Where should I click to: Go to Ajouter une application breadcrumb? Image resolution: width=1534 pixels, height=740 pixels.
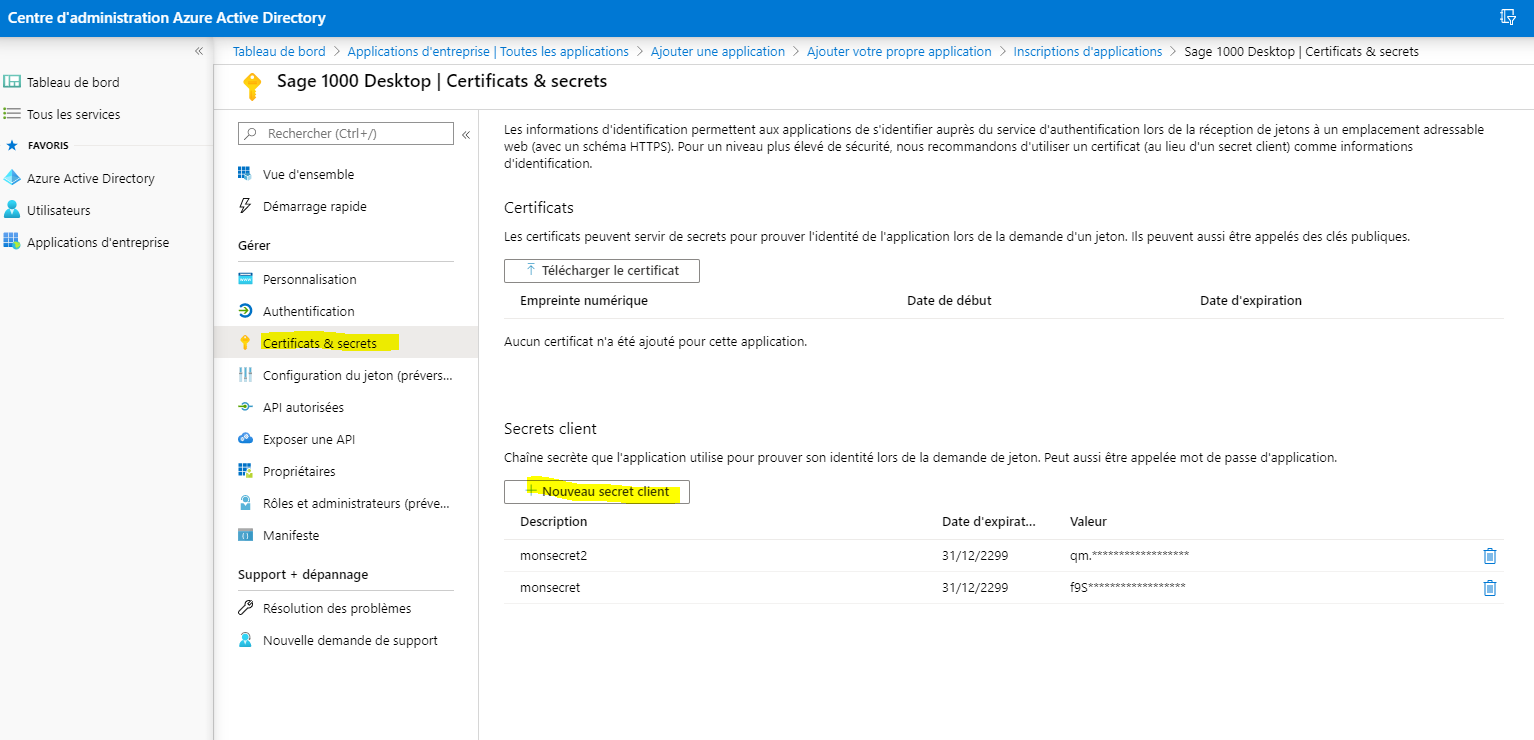click(x=718, y=51)
